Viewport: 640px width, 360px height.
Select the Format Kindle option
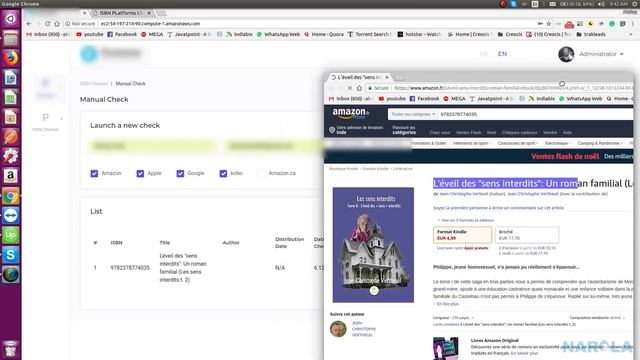tap(462, 235)
